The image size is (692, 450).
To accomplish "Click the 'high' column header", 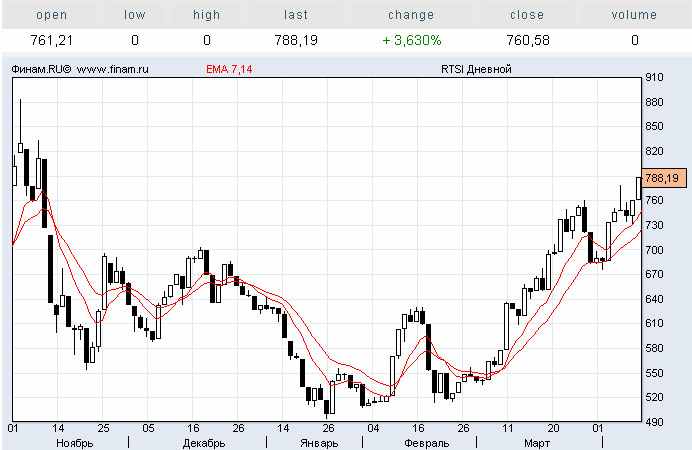I will point(207,15).
